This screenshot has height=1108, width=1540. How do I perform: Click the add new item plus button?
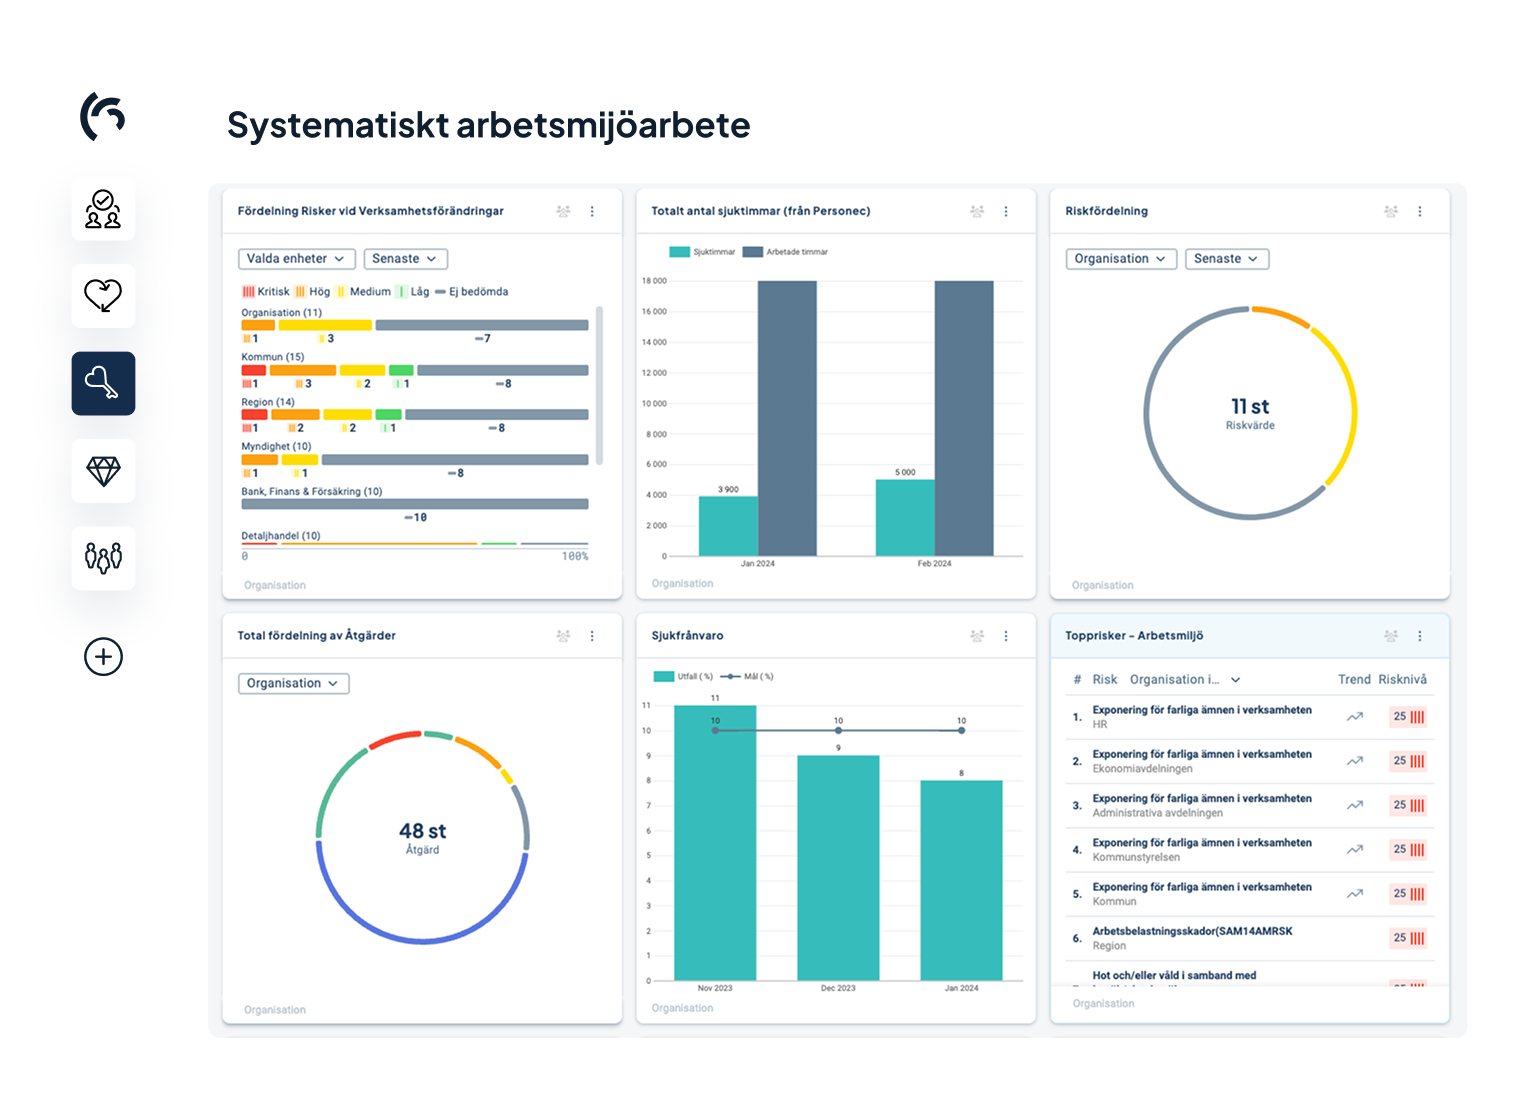[x=103, y=657]
